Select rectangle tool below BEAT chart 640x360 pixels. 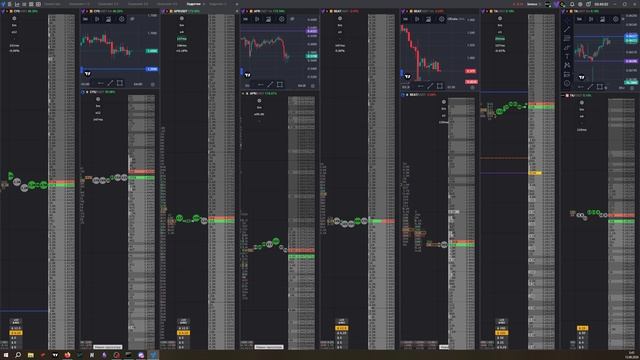pyautogui.click(x=440, y=86)
